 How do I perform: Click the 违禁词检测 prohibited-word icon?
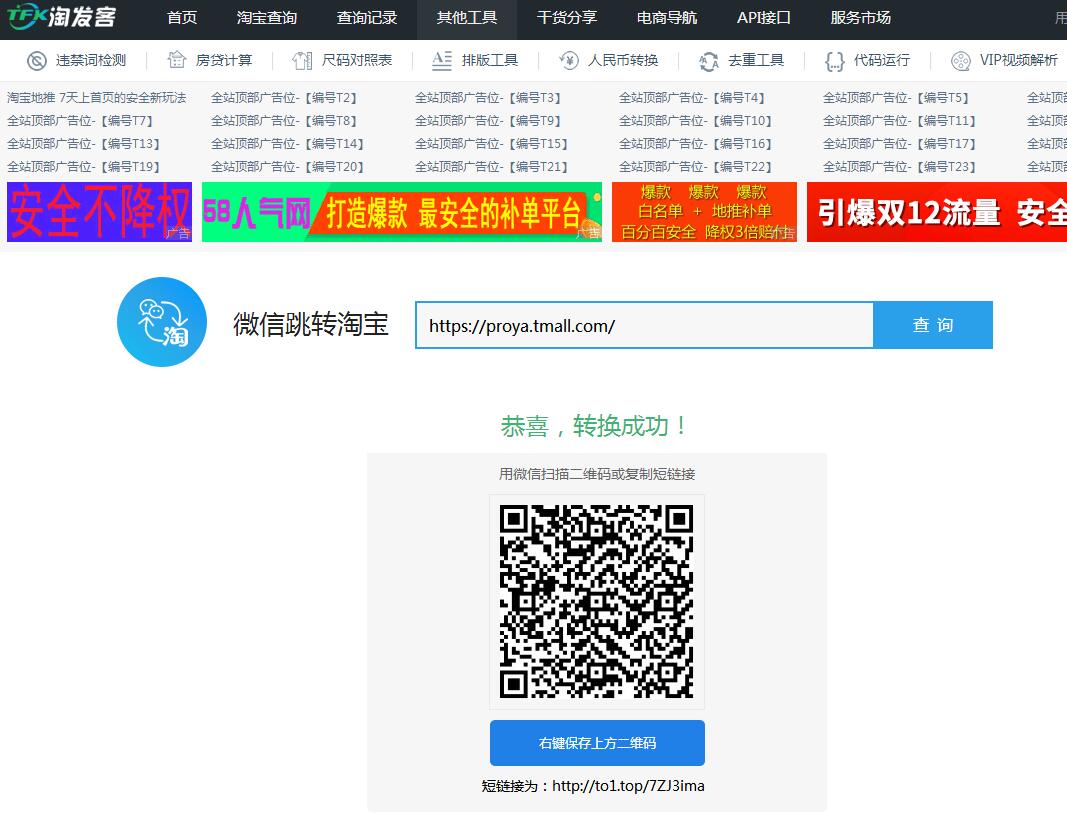click(37, 61)
